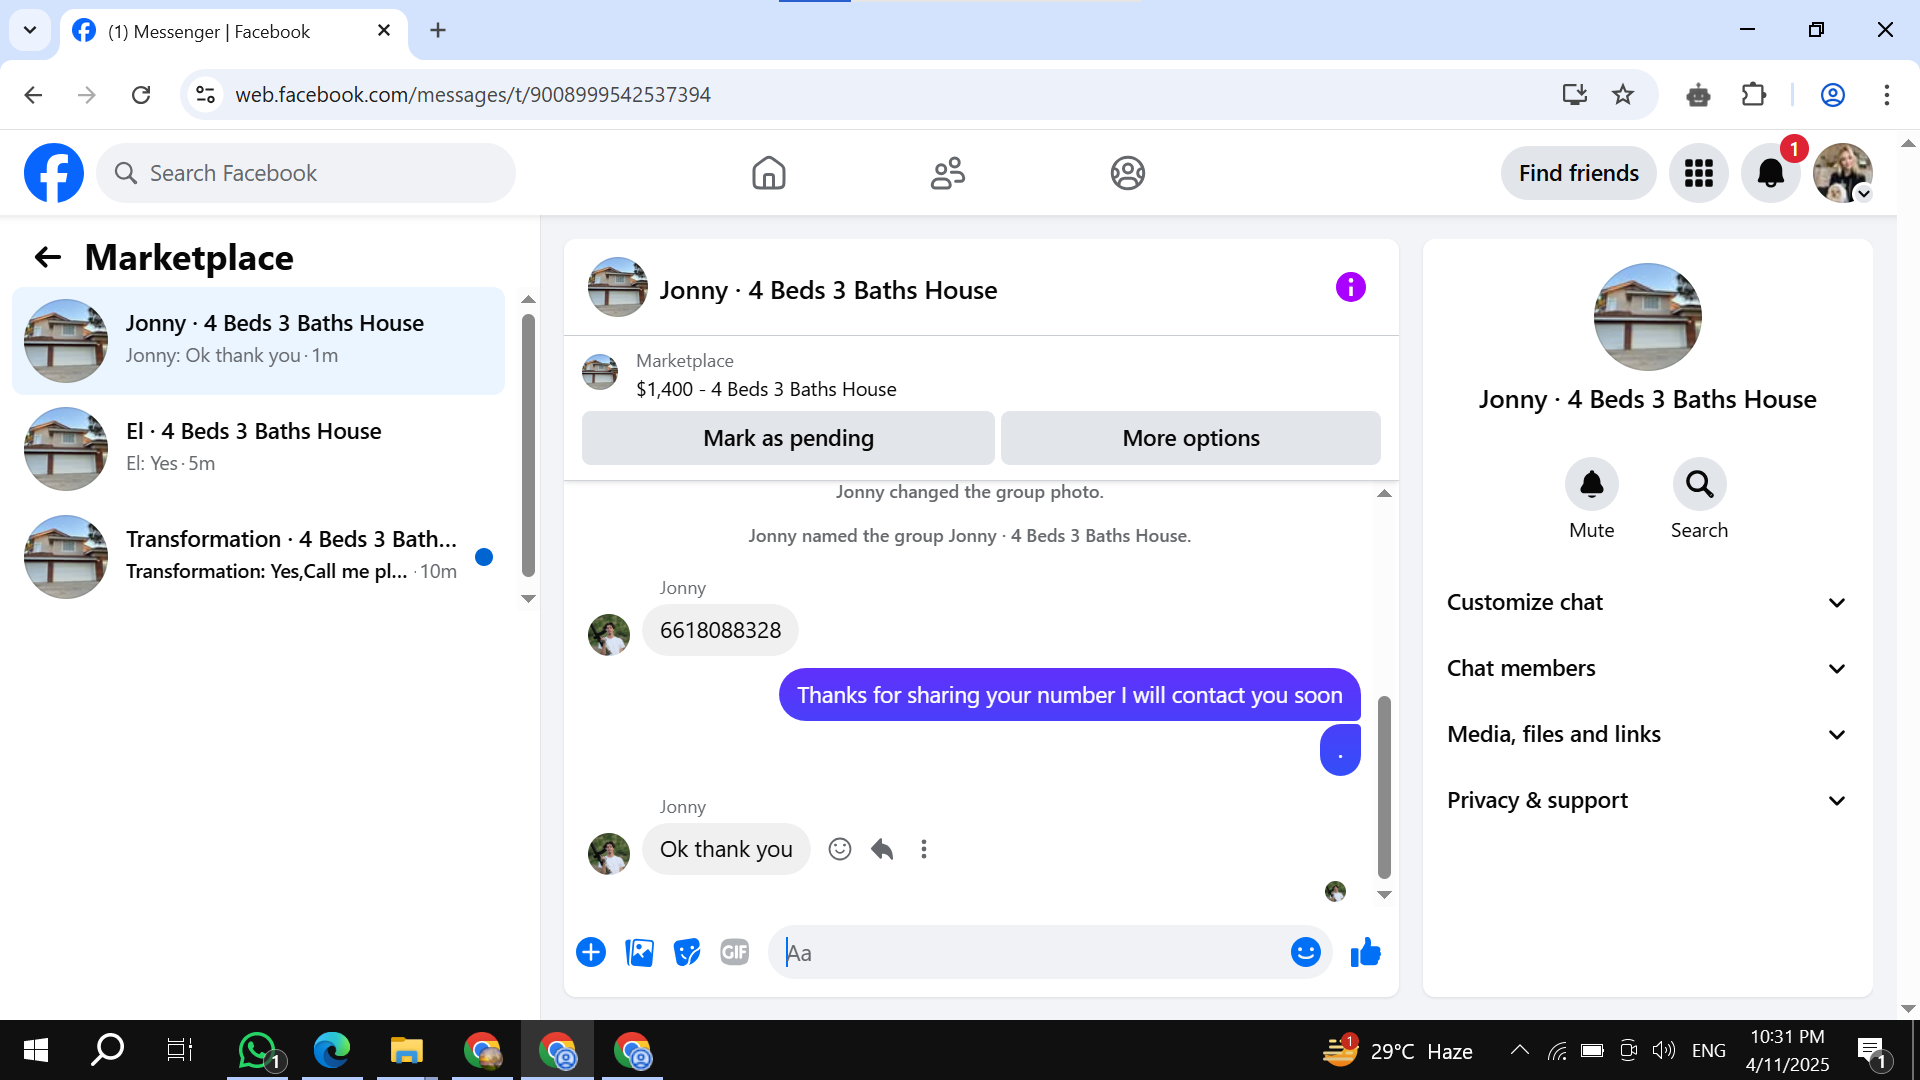
Task: Expand the Chat members section
Action: tap(1646, 669)
